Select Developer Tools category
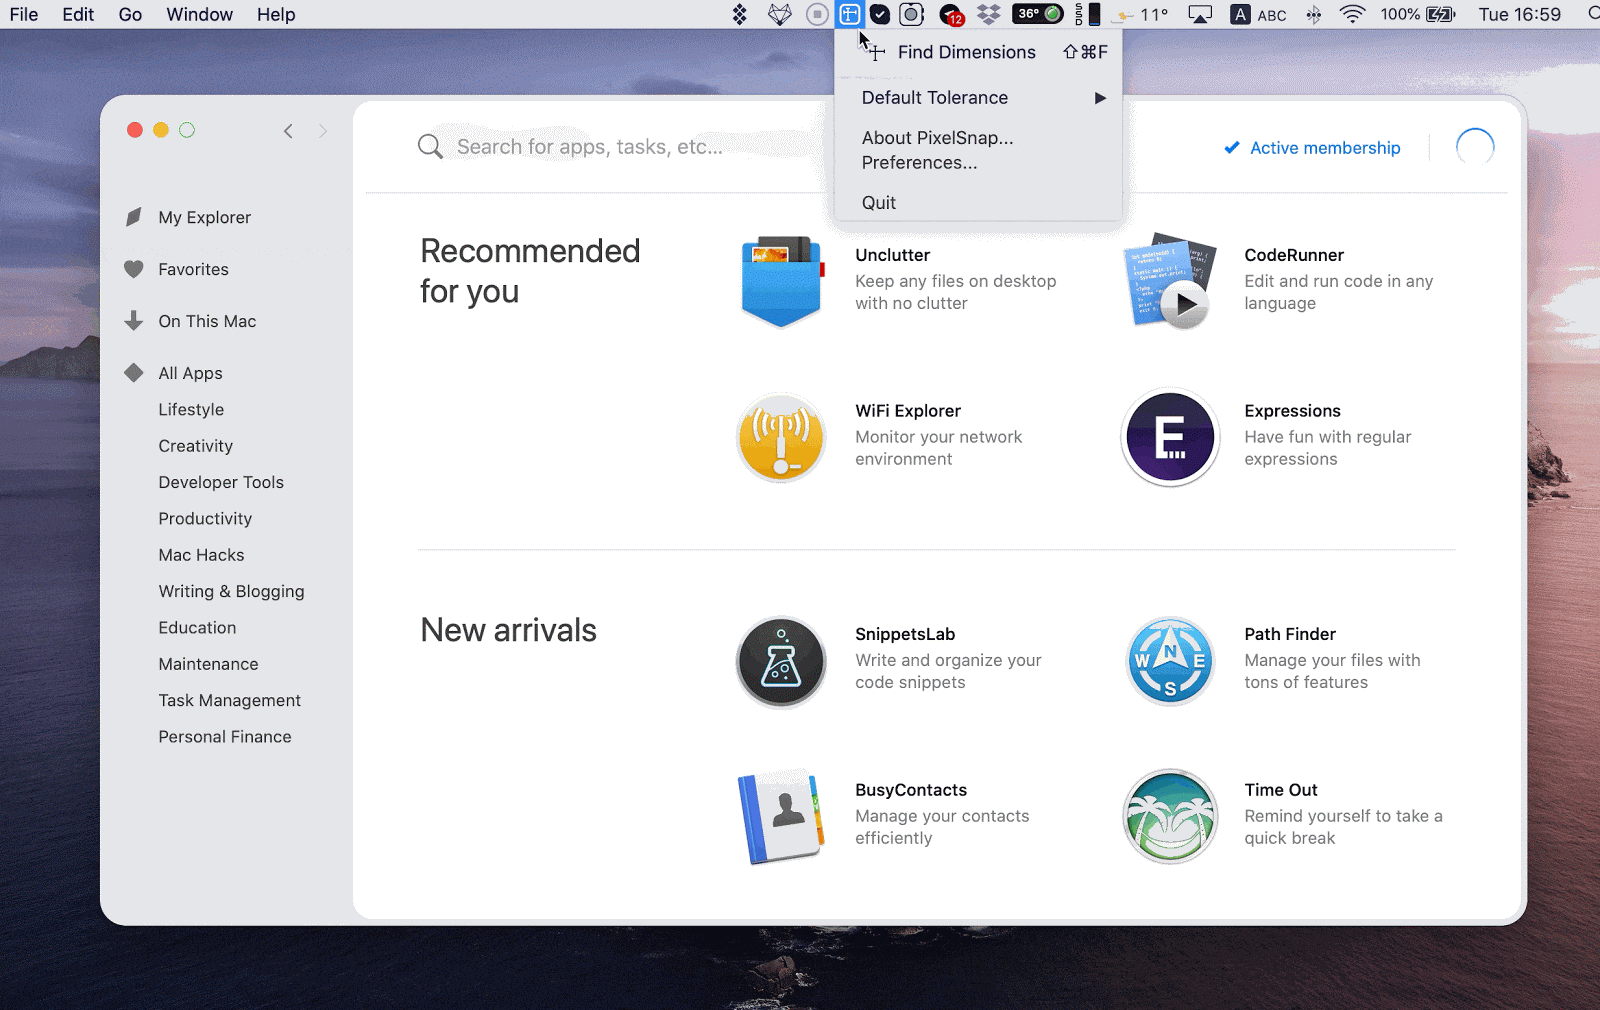This screenshot has height=1010, width=1600. point(221,482)
